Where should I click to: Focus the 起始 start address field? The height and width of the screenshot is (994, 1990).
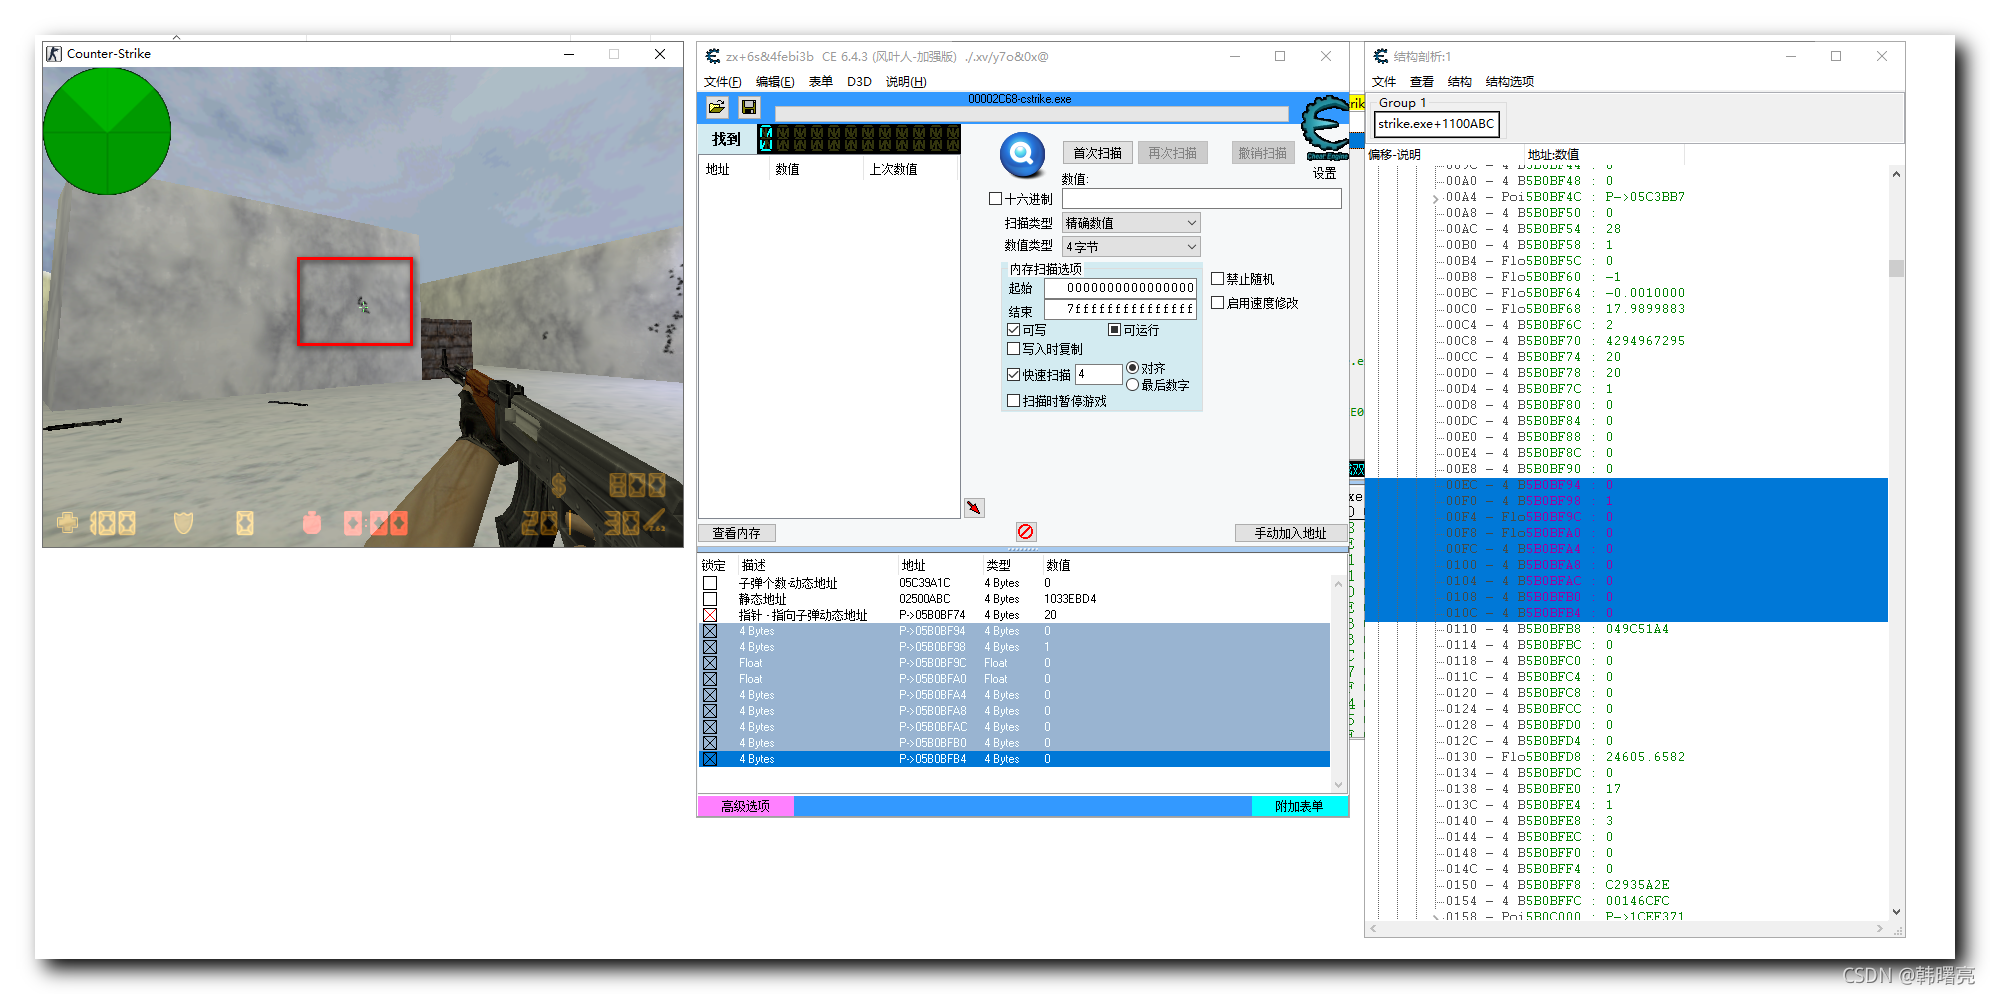pos(1120,288)
